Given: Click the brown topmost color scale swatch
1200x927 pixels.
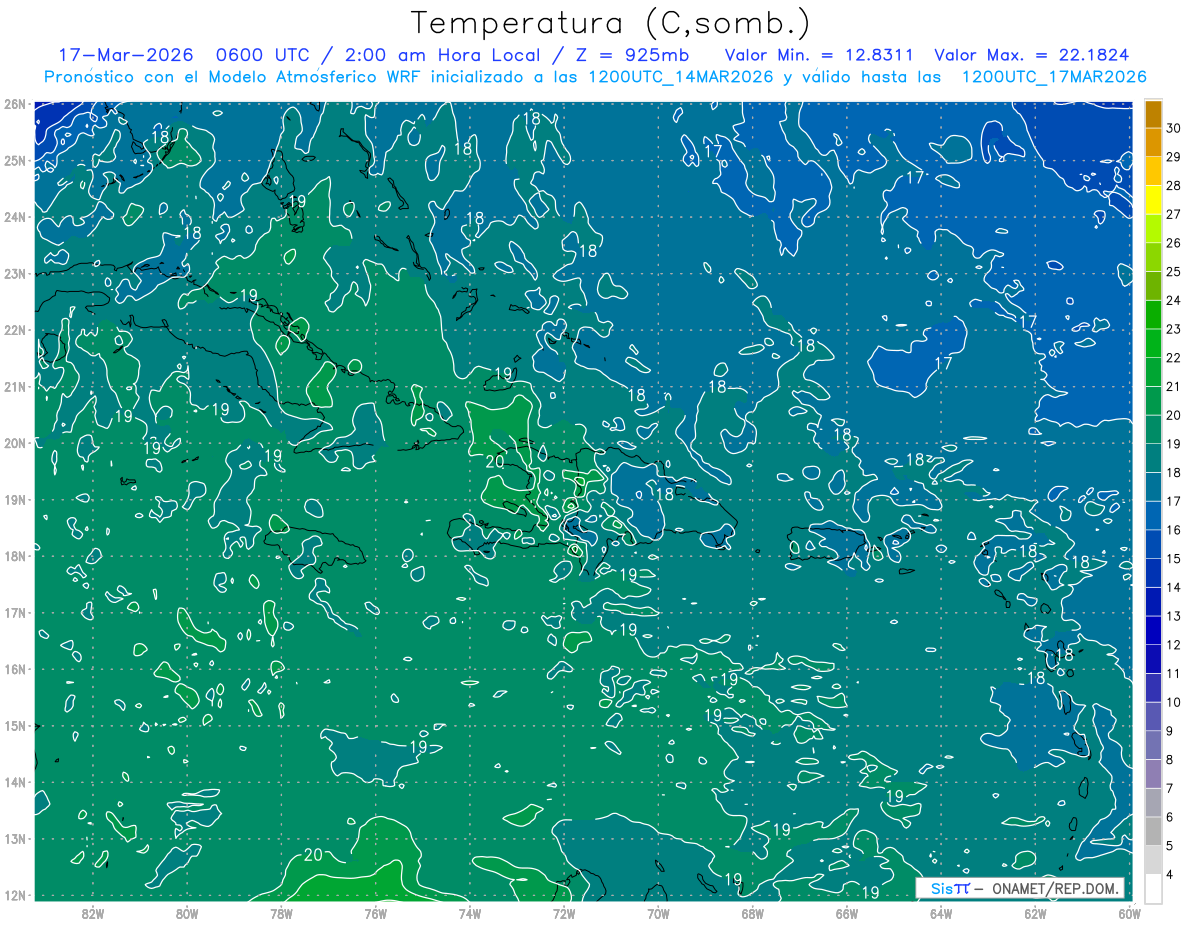Looking at the screenshot, I should (1153, 114).
